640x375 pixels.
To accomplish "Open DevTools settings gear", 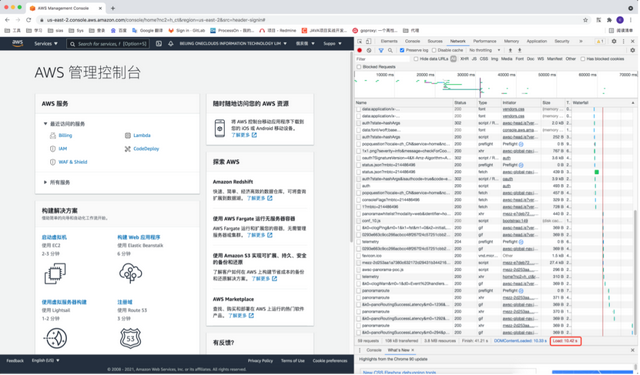I will click(614, 41).
